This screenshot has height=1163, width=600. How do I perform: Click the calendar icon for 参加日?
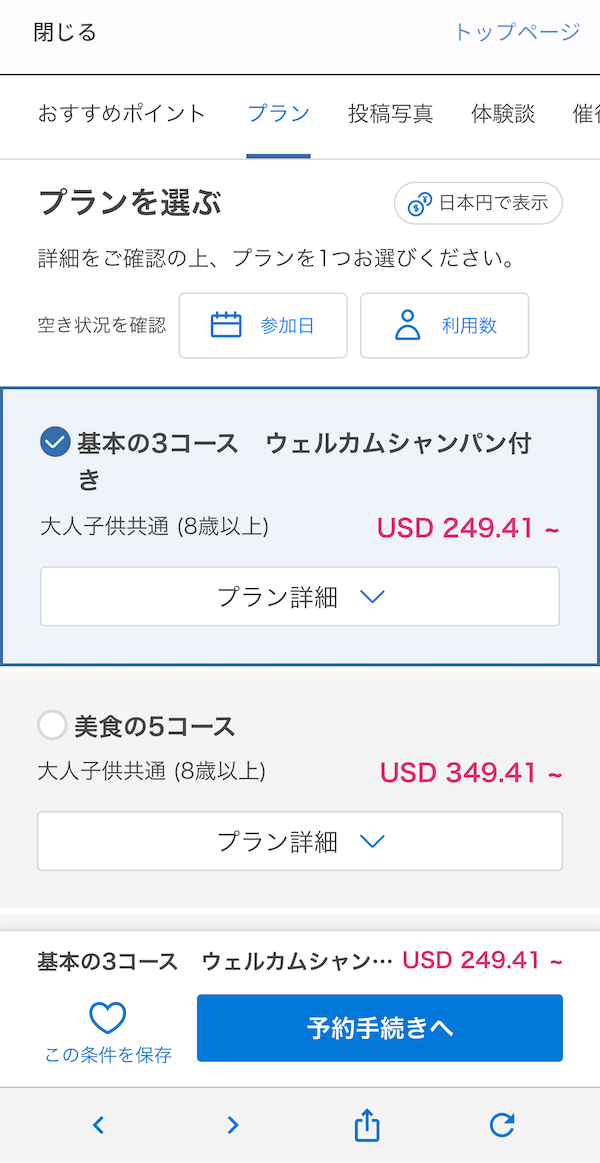point(226,325)
